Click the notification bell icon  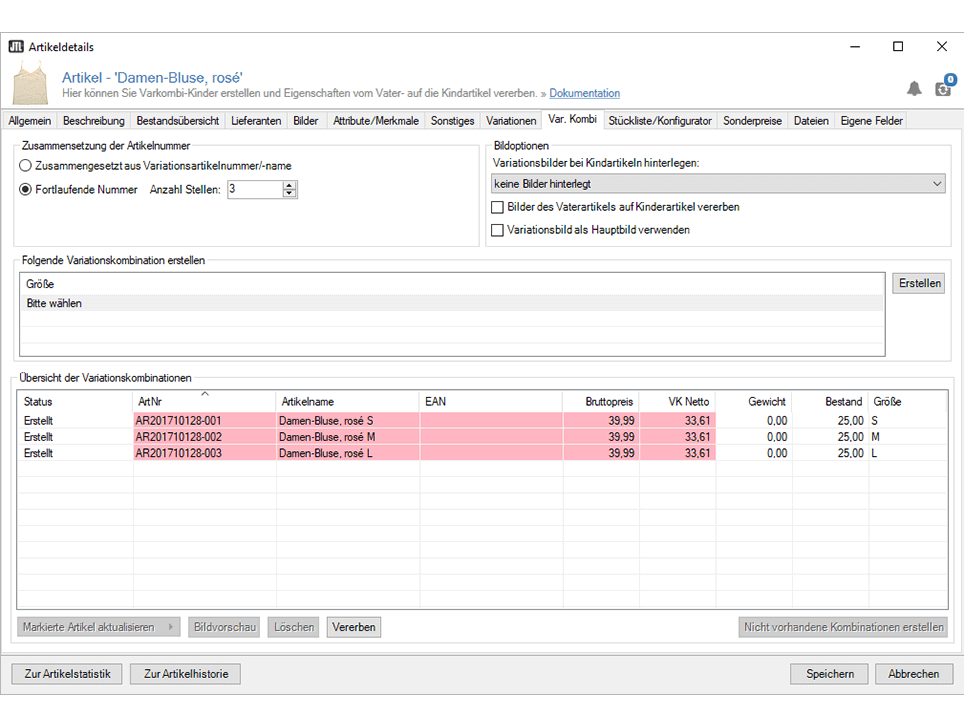pos(914,89)
